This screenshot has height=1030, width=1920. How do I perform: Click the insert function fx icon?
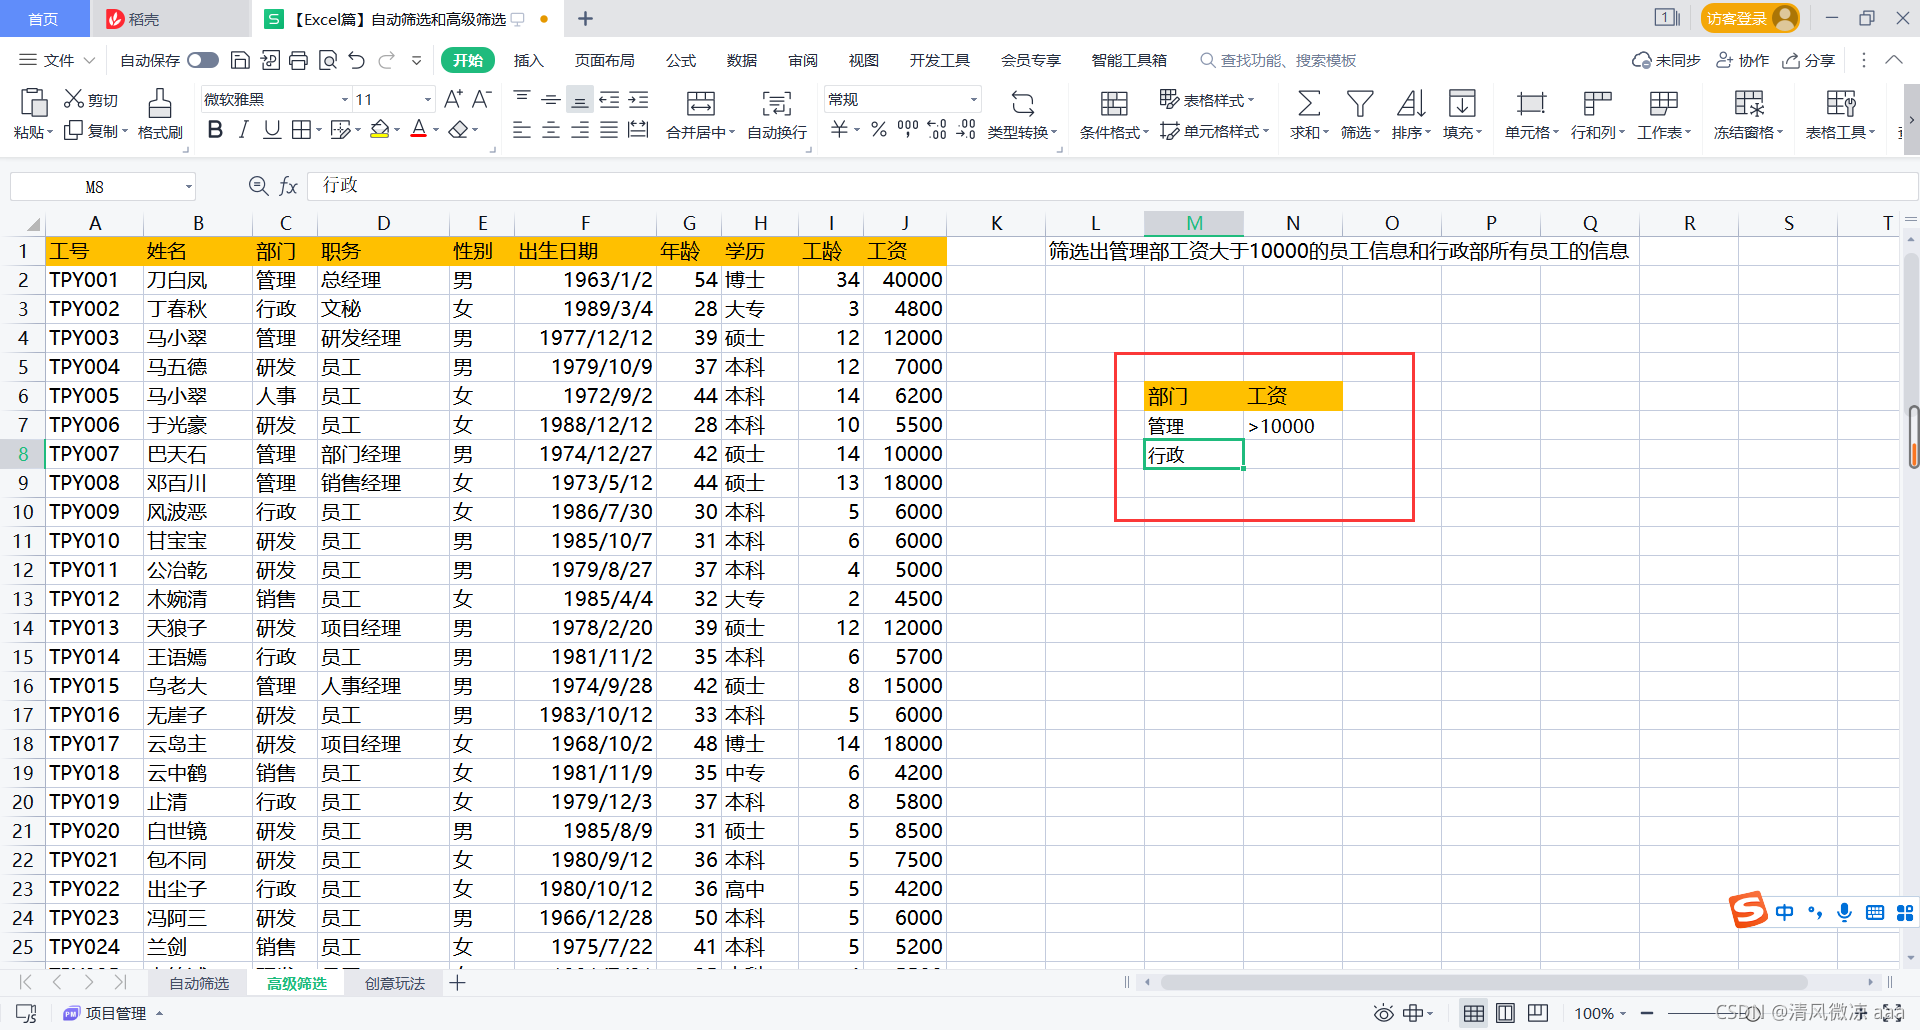click(288, 186)
